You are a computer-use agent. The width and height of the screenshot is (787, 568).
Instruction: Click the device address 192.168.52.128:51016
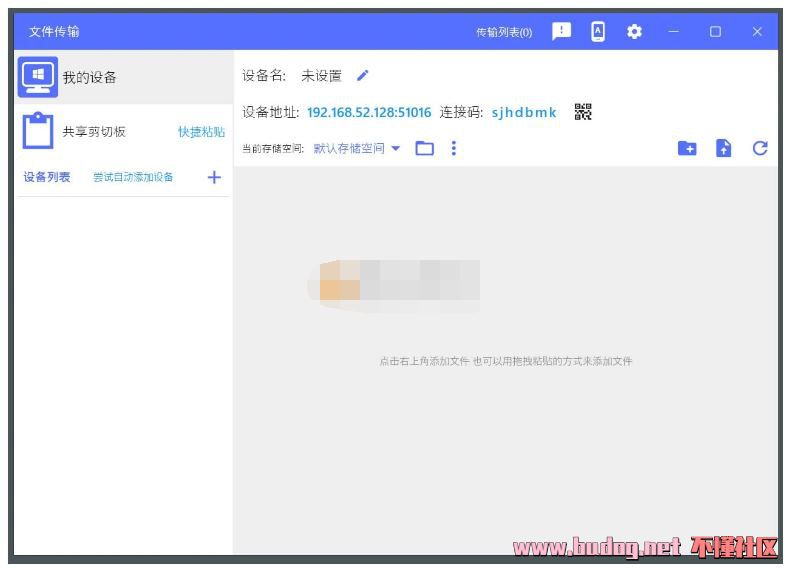coord(369,112)
